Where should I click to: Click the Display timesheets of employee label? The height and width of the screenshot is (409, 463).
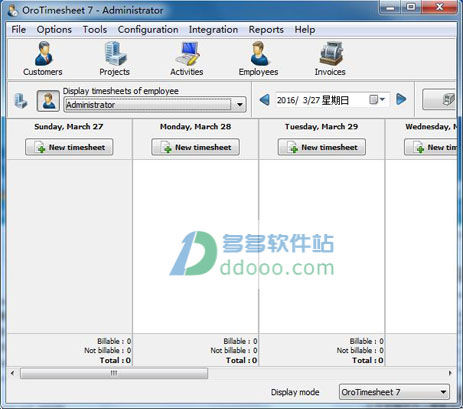coord(121,91)
